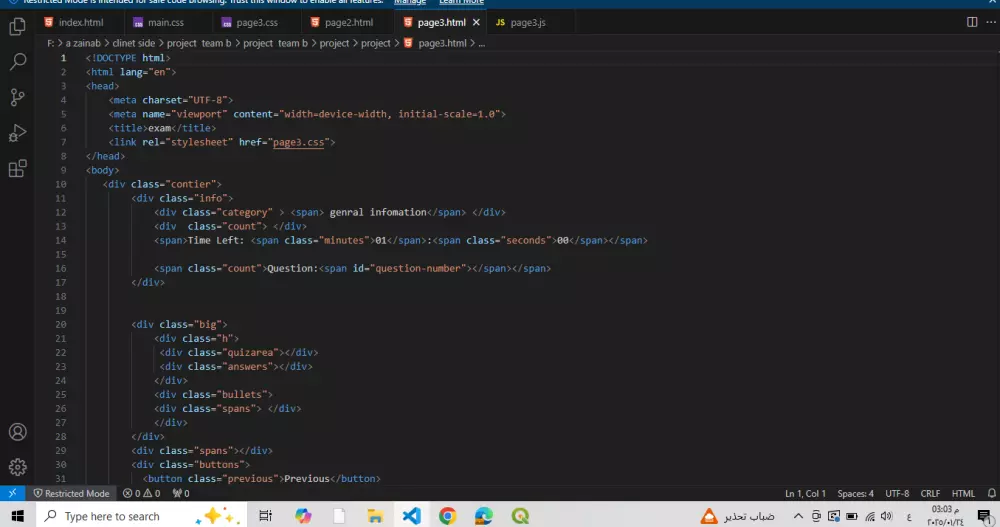Click line number 20 in the gutter
This screenshot has width=1000, height=527.
coord(61,324)
